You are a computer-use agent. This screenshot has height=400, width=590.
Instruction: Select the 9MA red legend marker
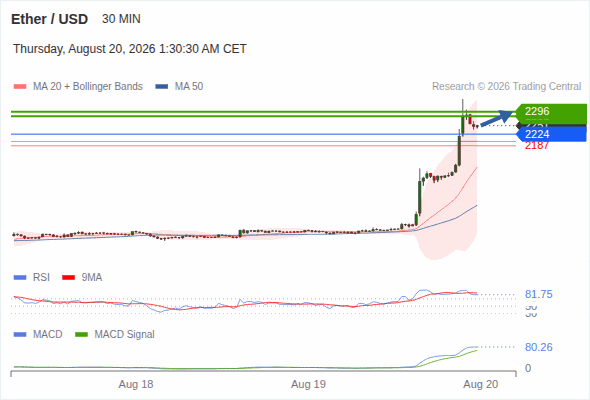[68, 278]
